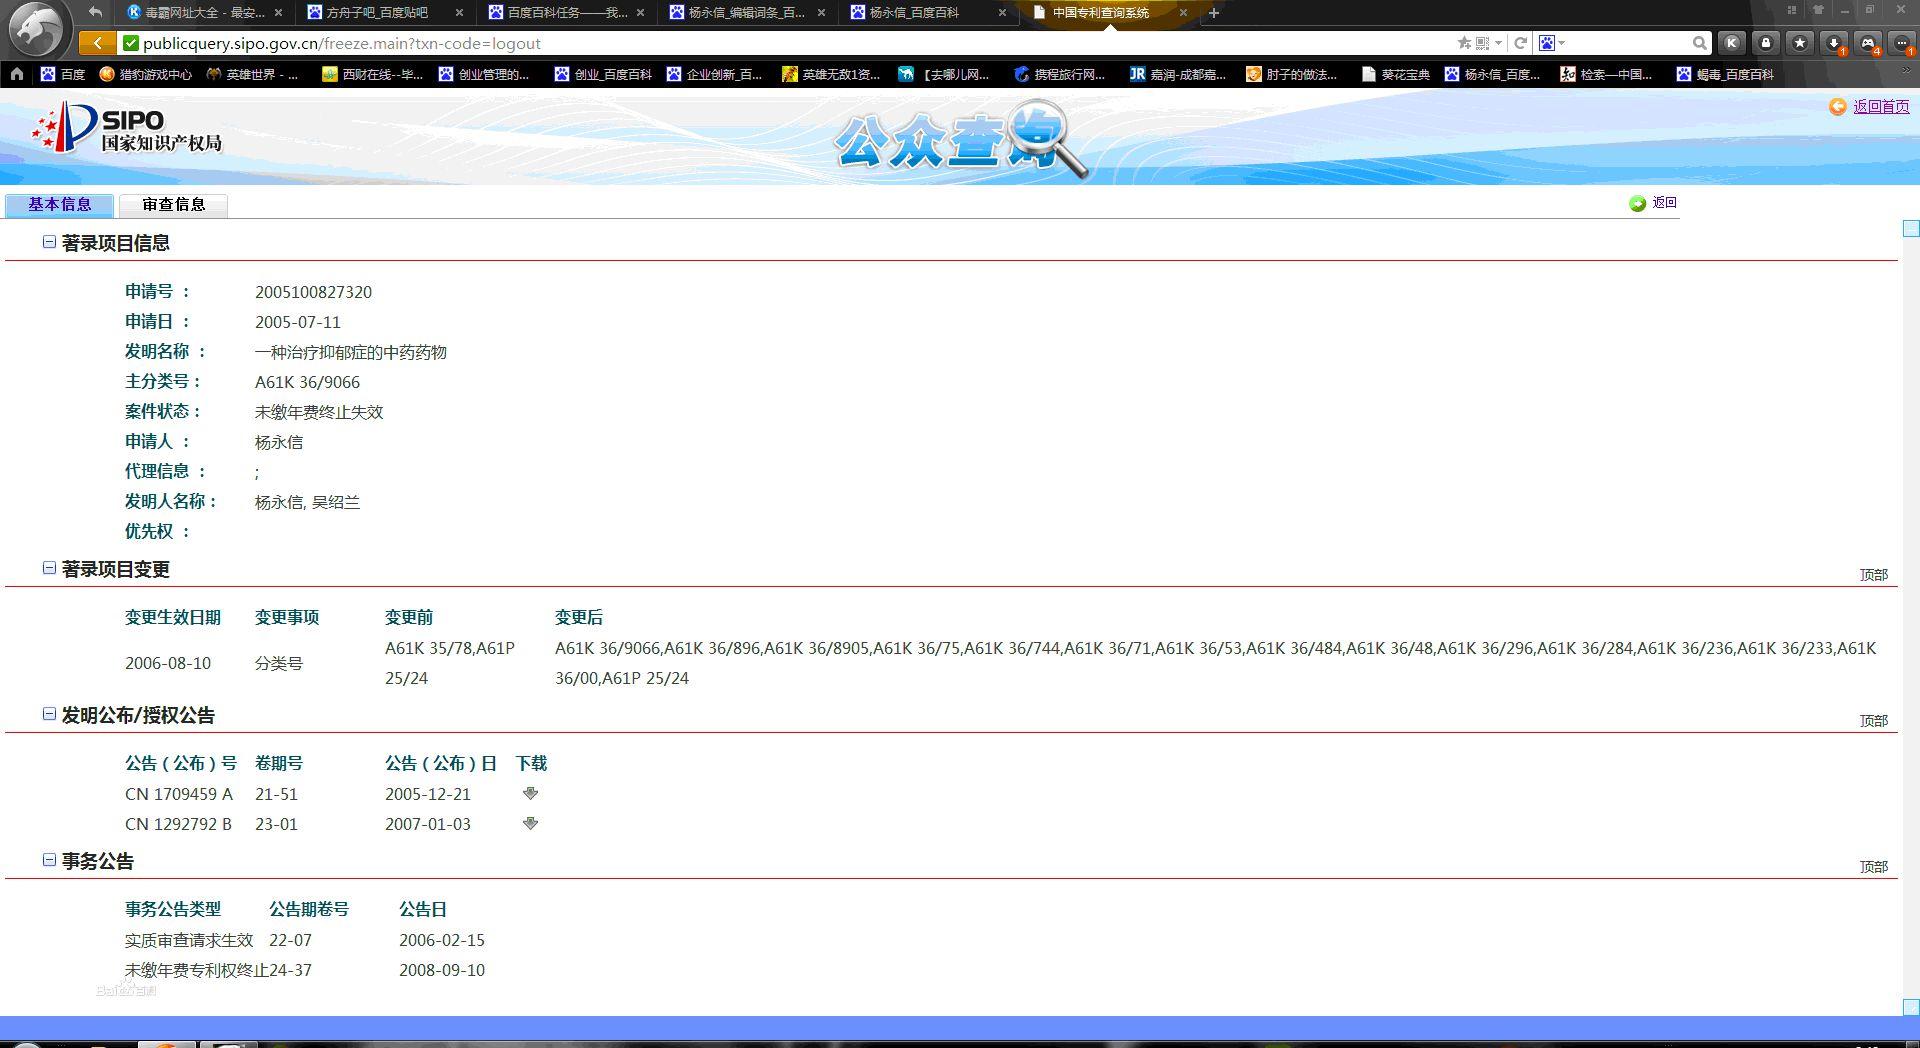Select the 基本信息 tab
The height and width of the screenshot is (1048, 1920).
(59, 205)
